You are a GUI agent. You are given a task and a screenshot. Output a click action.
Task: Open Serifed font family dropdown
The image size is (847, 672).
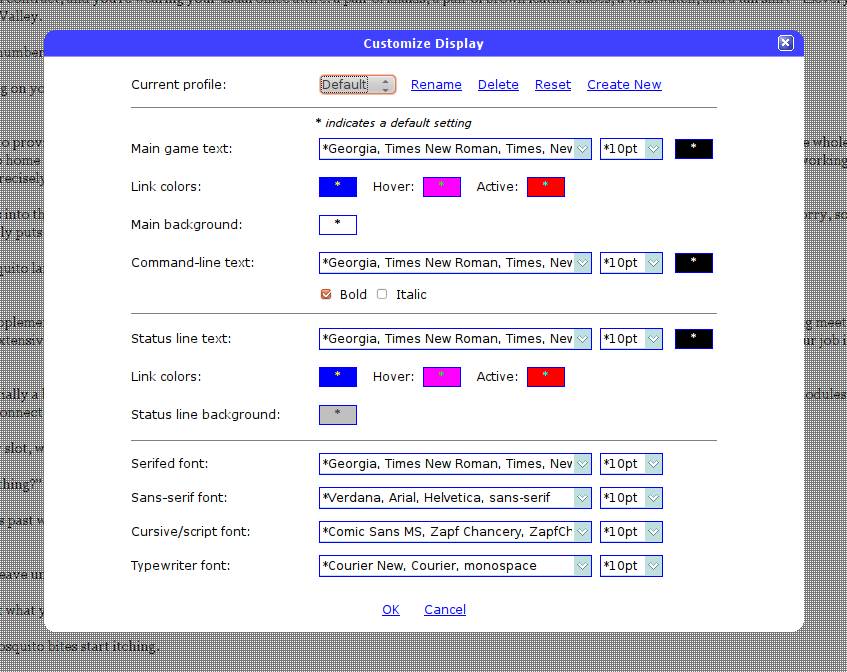(x=455, y=464)
